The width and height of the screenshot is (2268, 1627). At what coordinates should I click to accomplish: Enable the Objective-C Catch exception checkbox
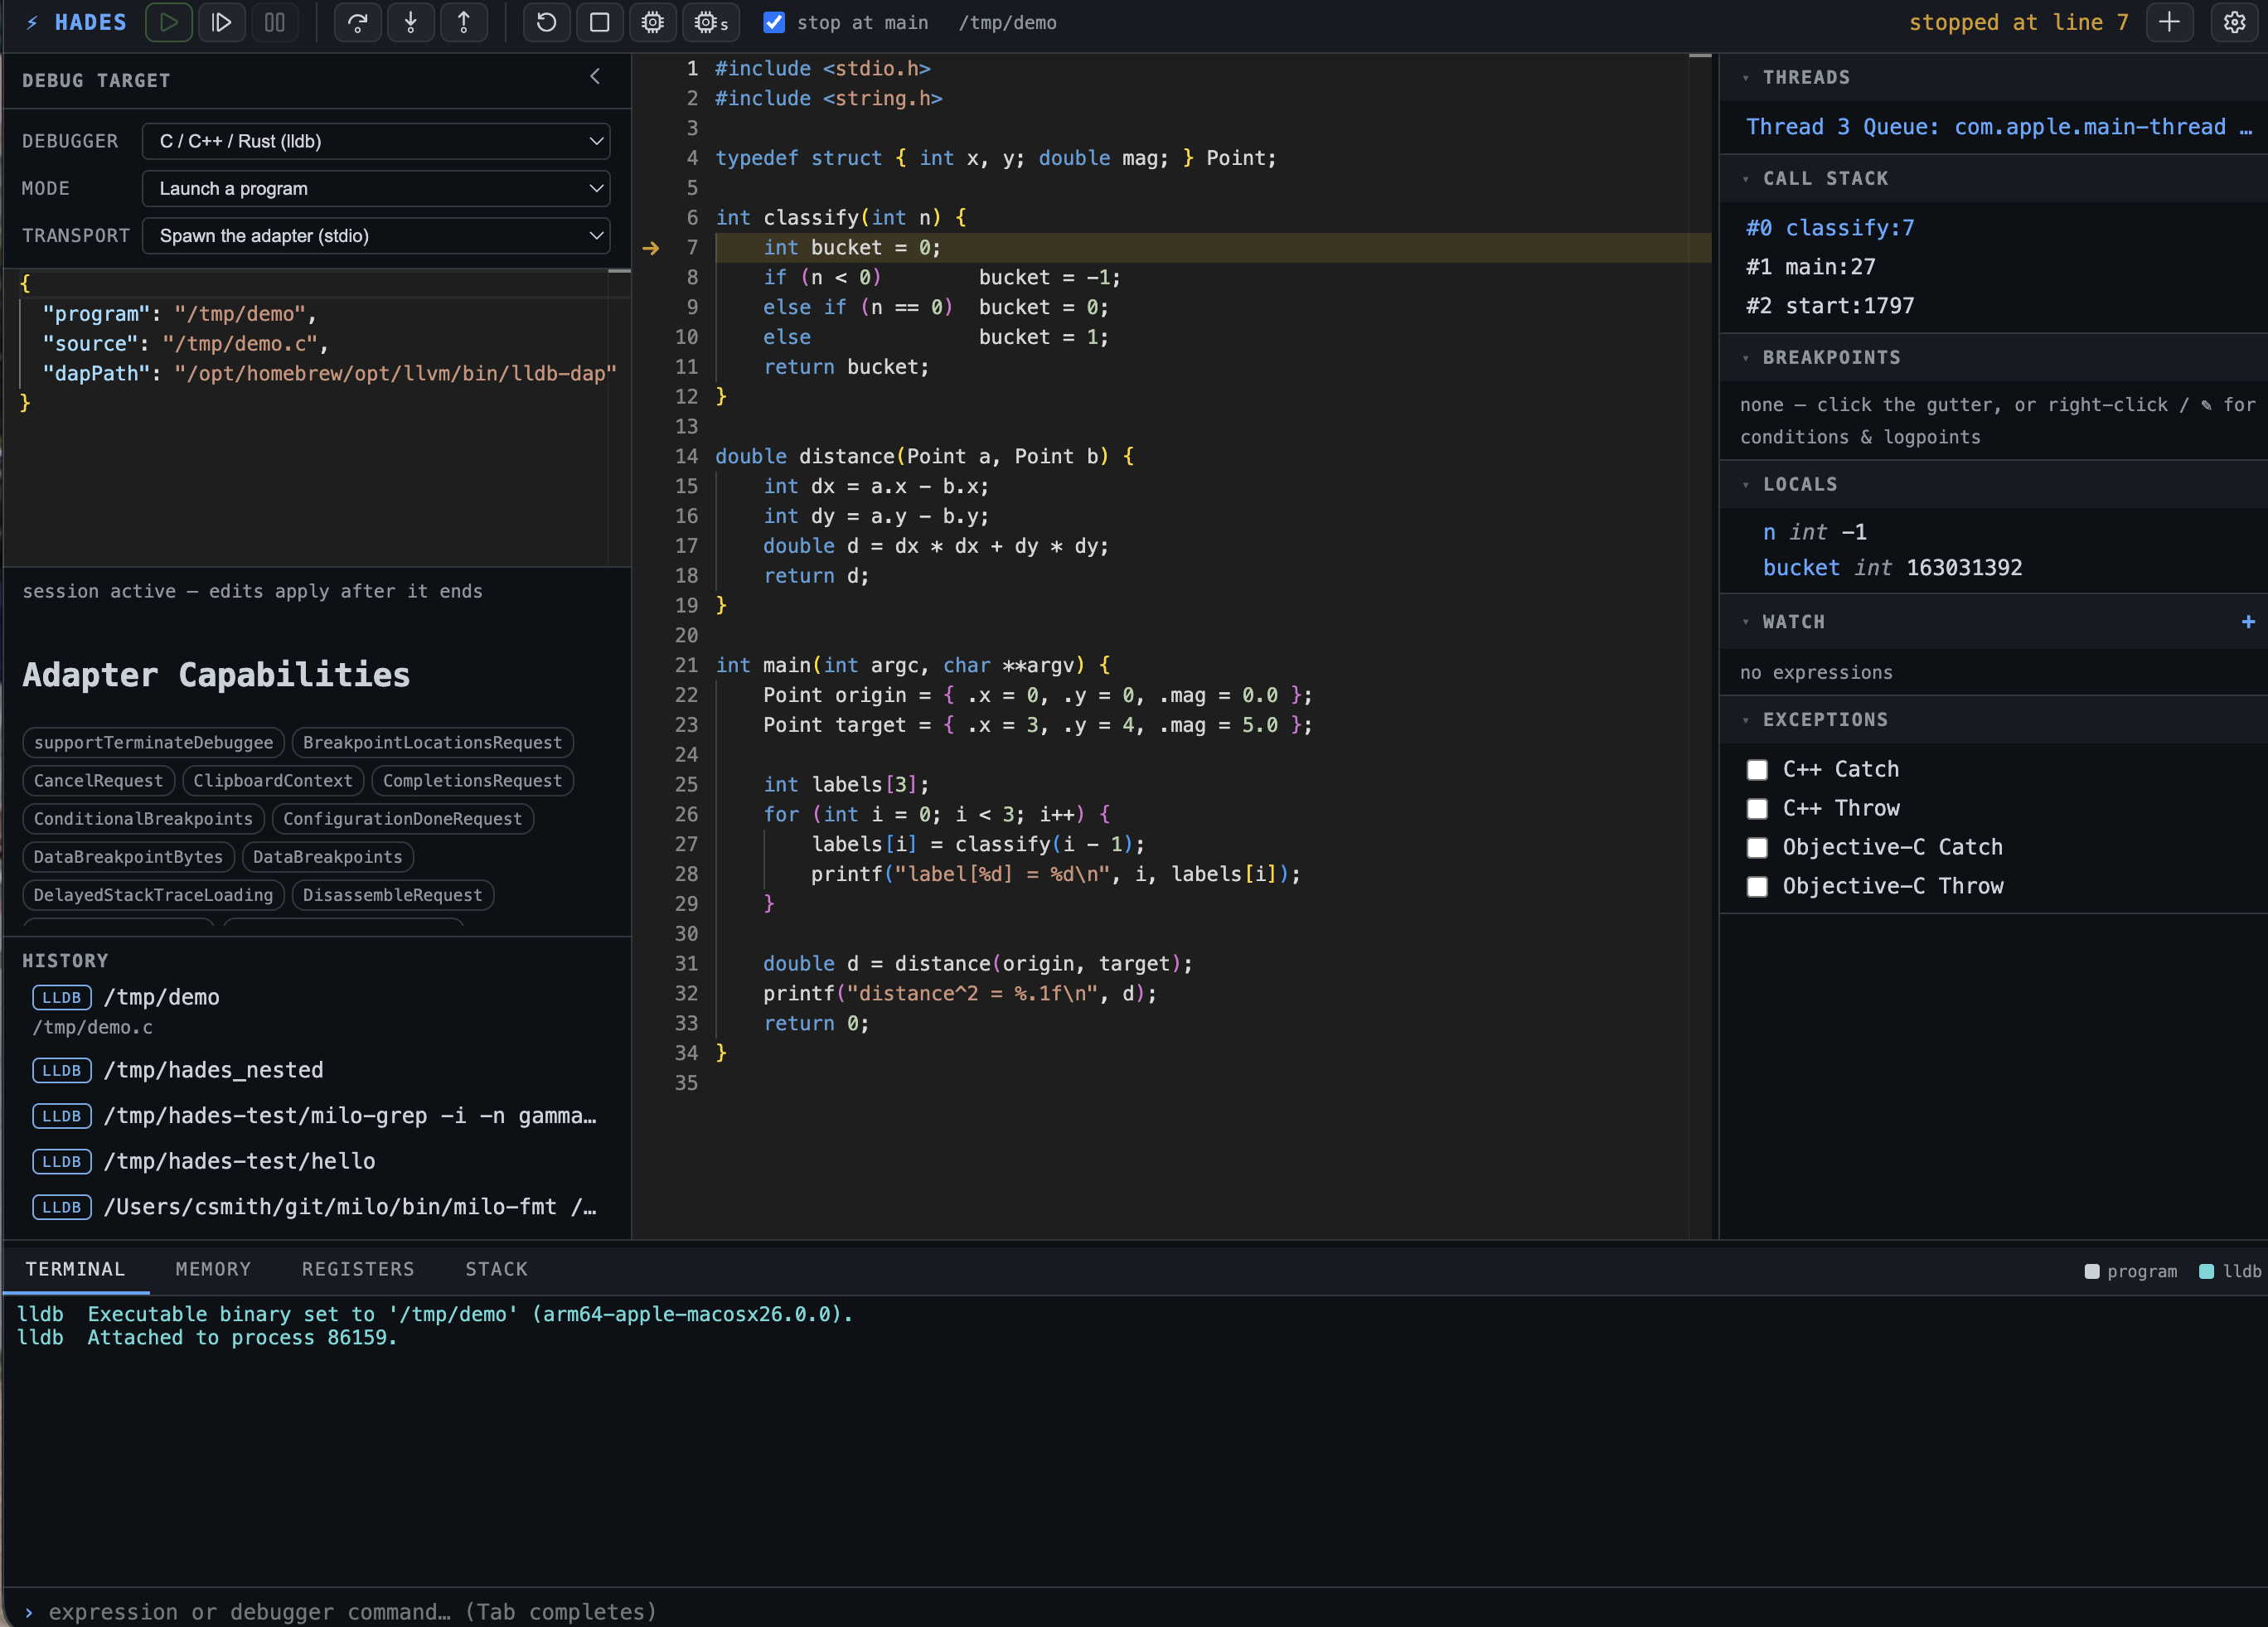point(1757,847)
